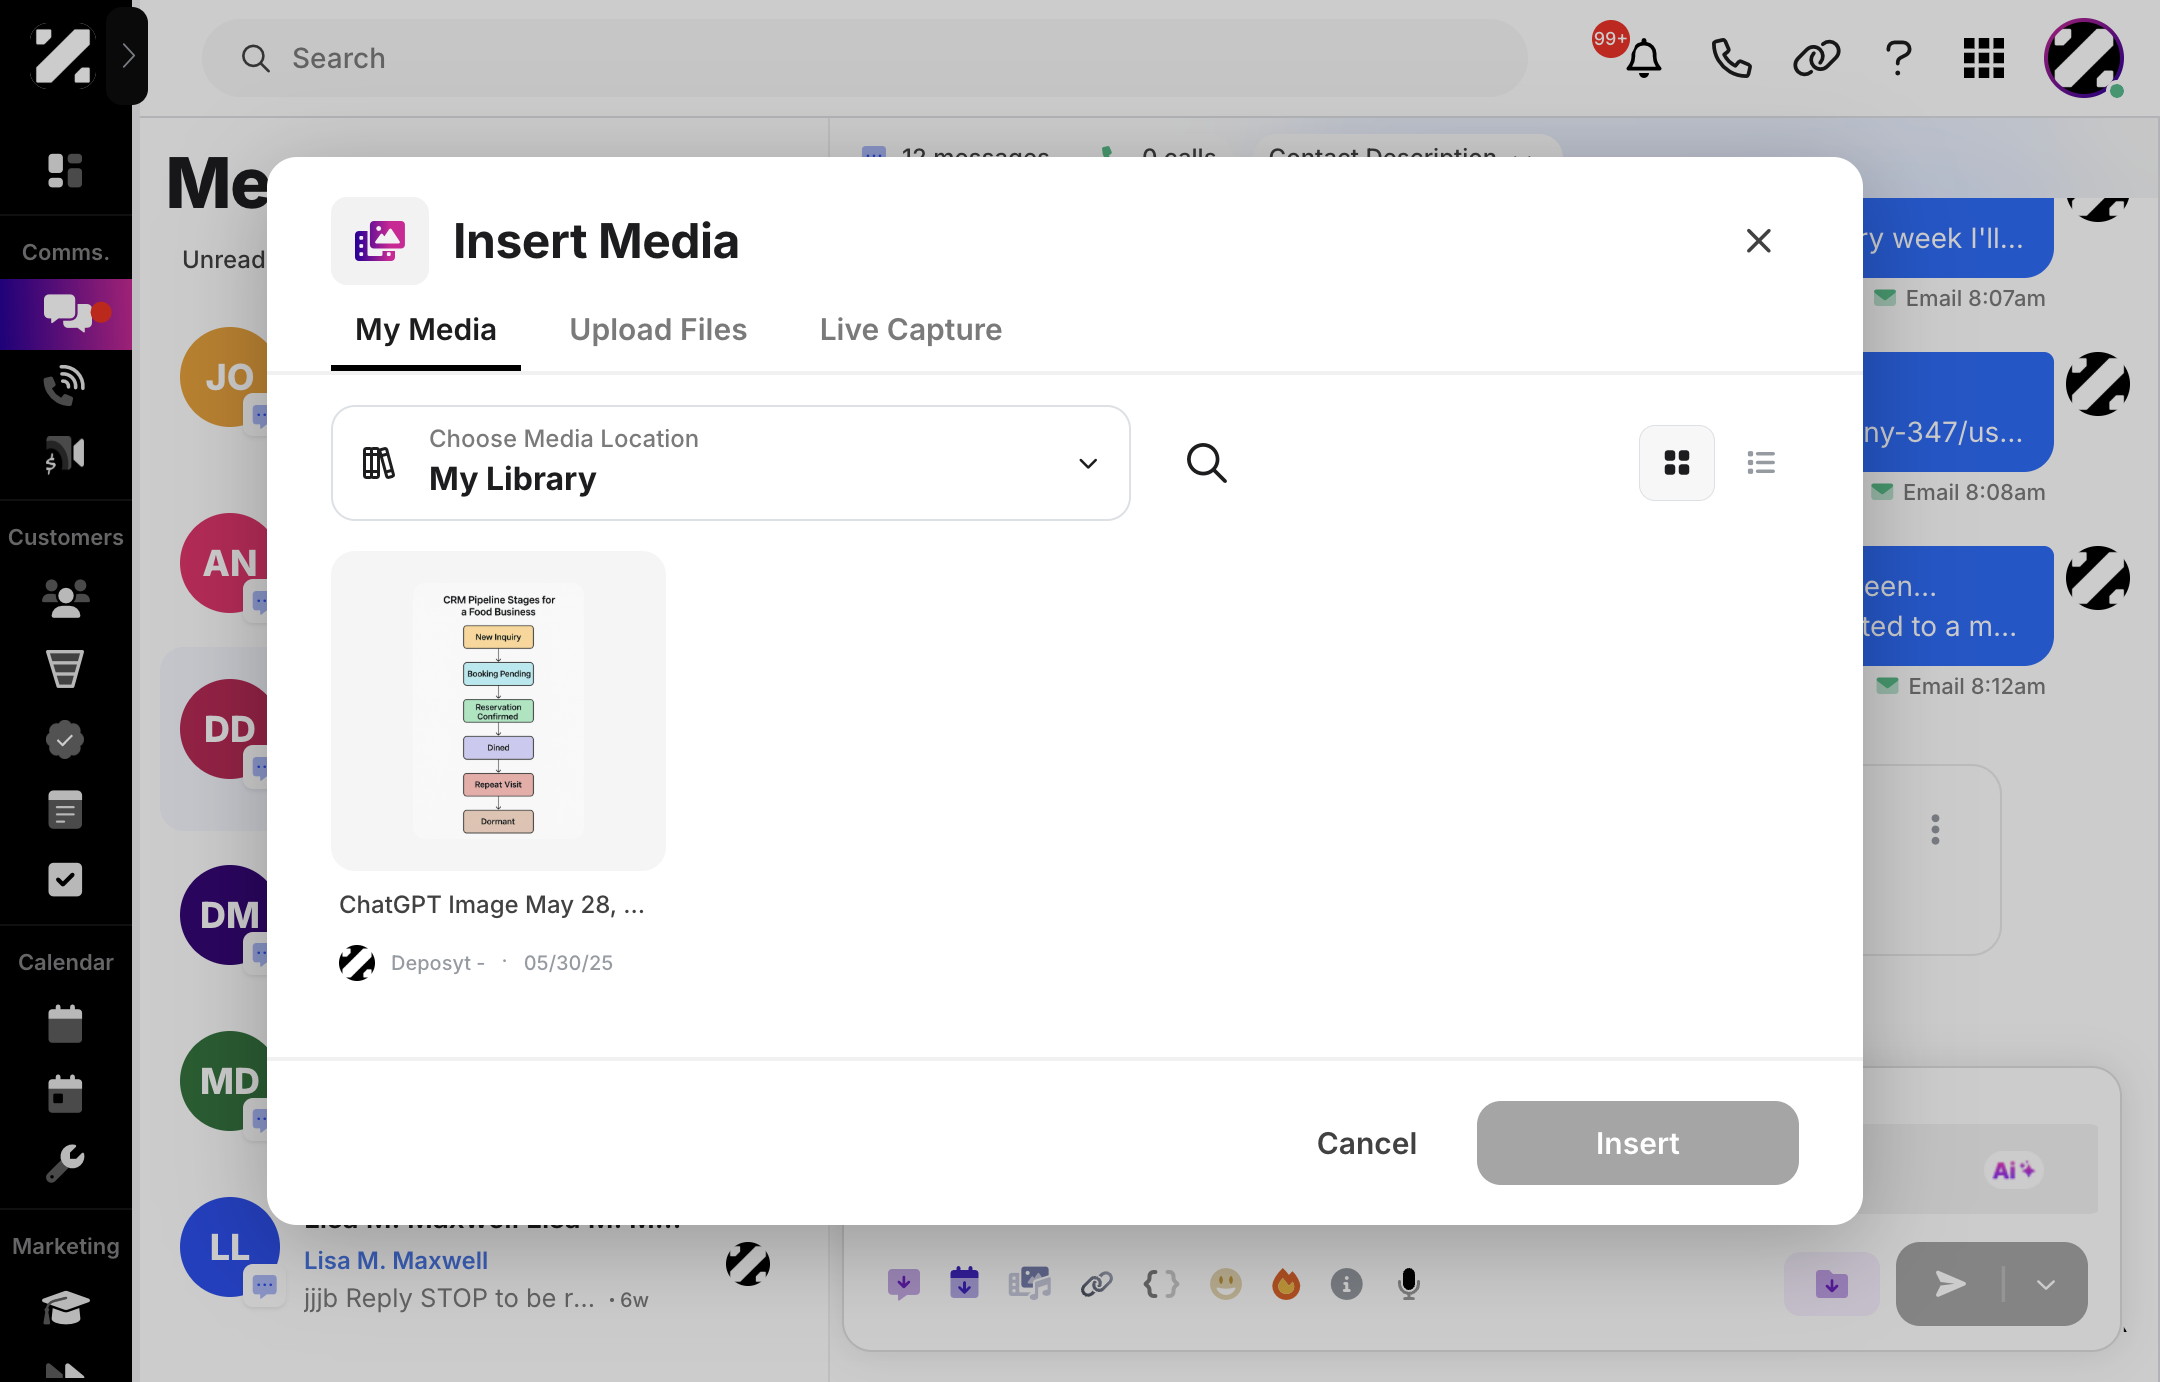Select the My Media tab
This screenshot has height=1382, width=2160.
[x=426, y=330]
